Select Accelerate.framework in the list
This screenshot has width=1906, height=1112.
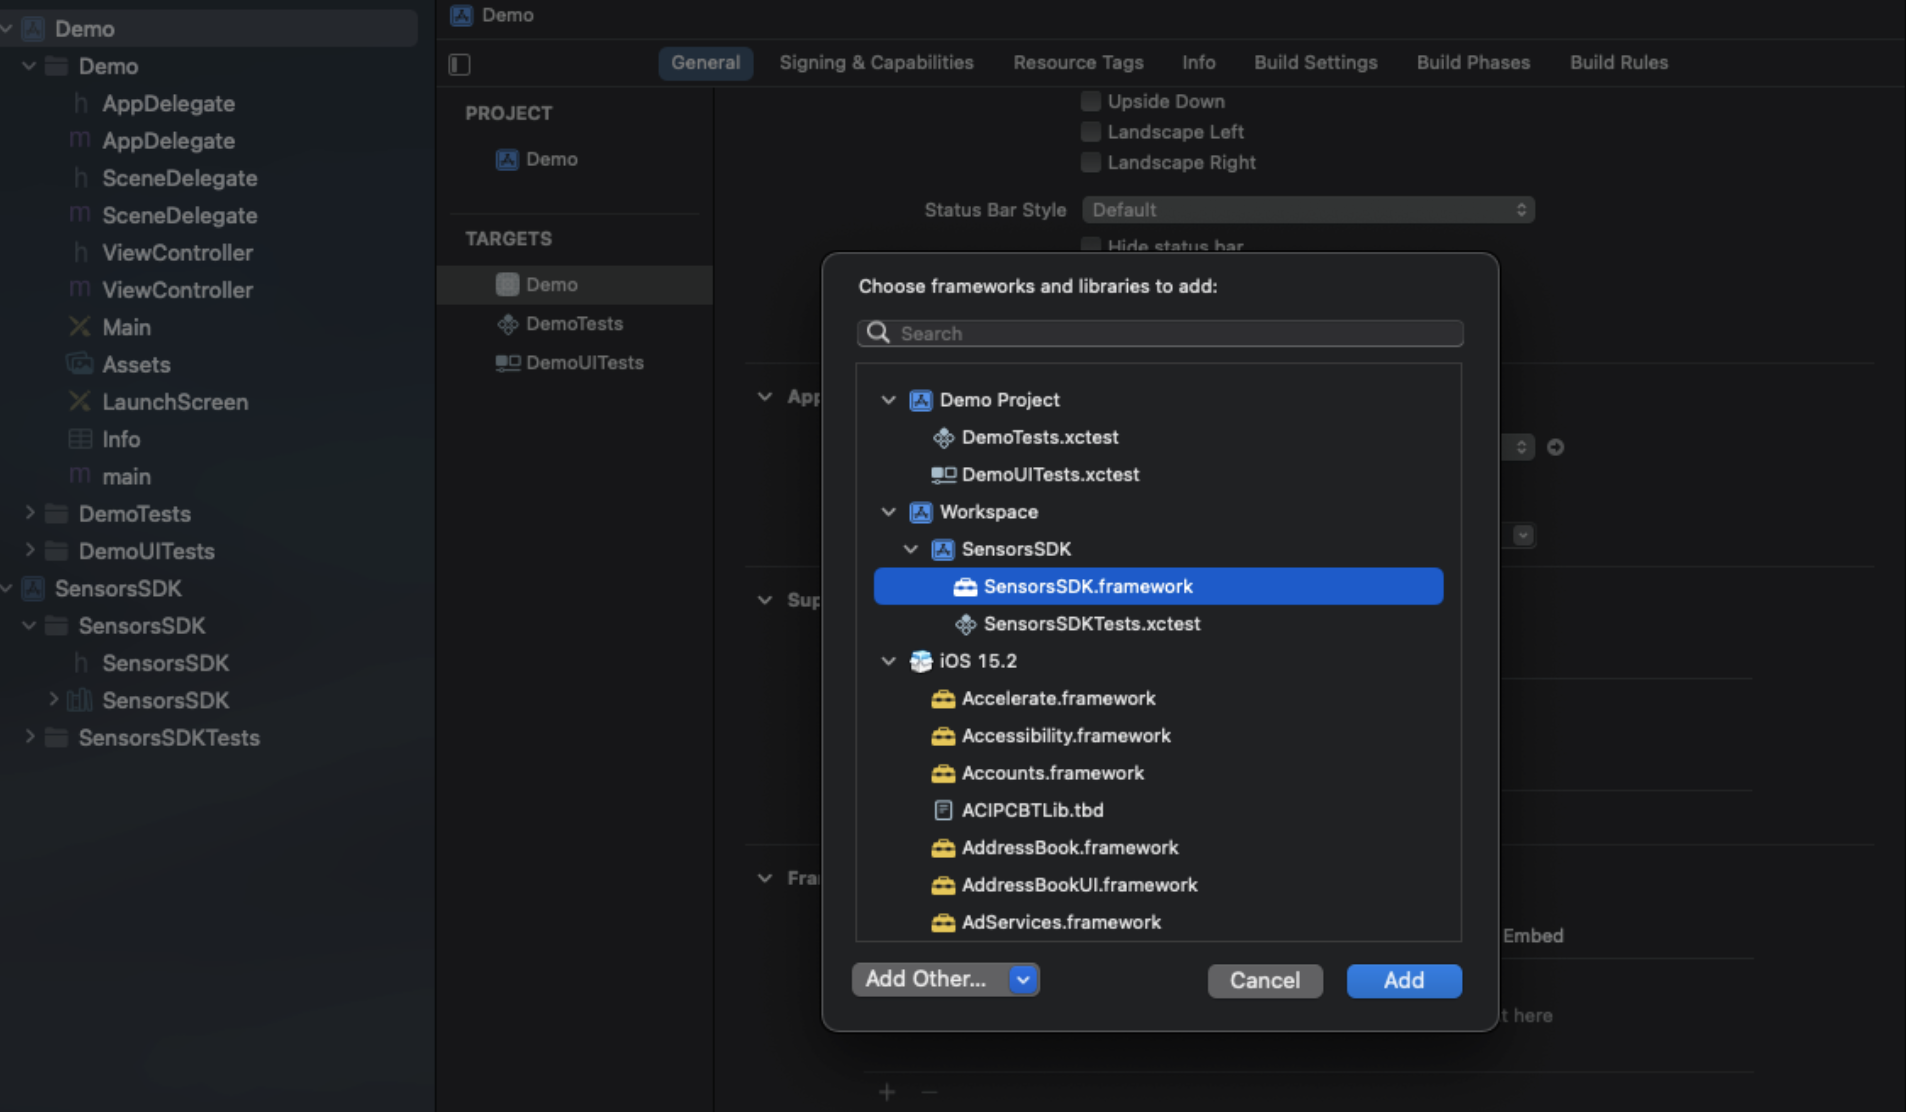point(1058,698)
